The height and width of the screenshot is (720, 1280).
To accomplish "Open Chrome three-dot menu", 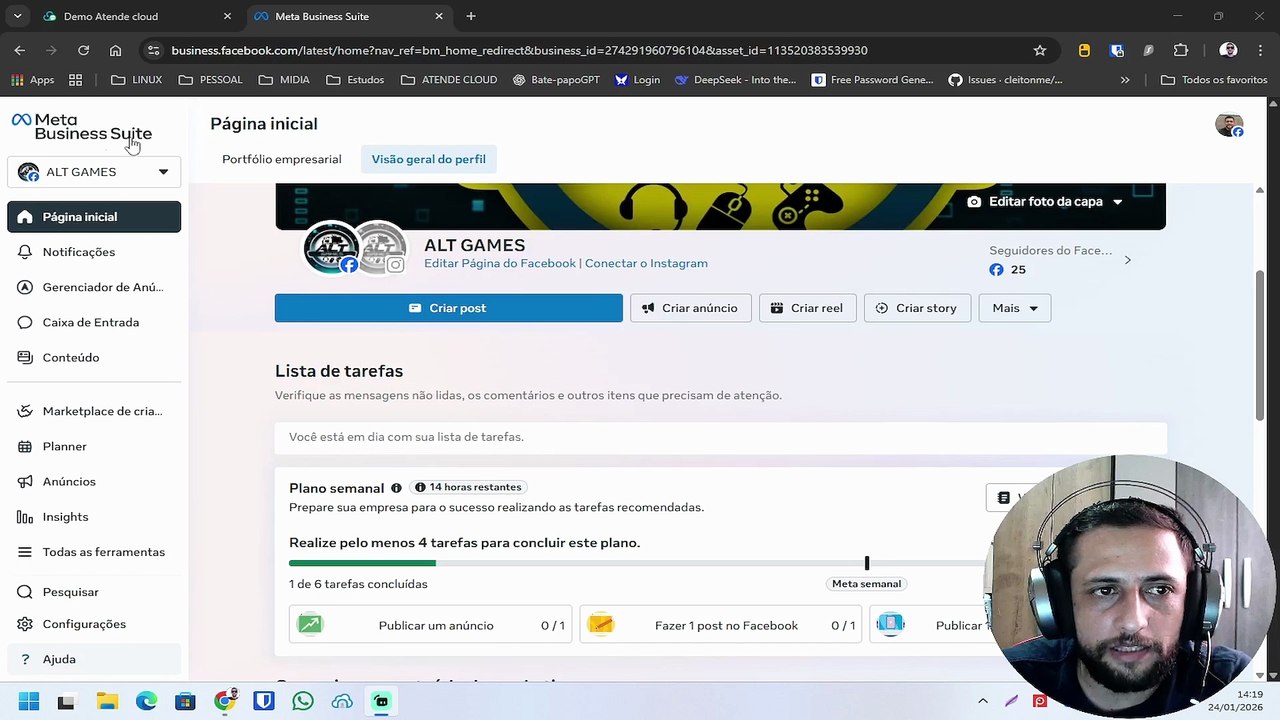I will (1261, 50).
